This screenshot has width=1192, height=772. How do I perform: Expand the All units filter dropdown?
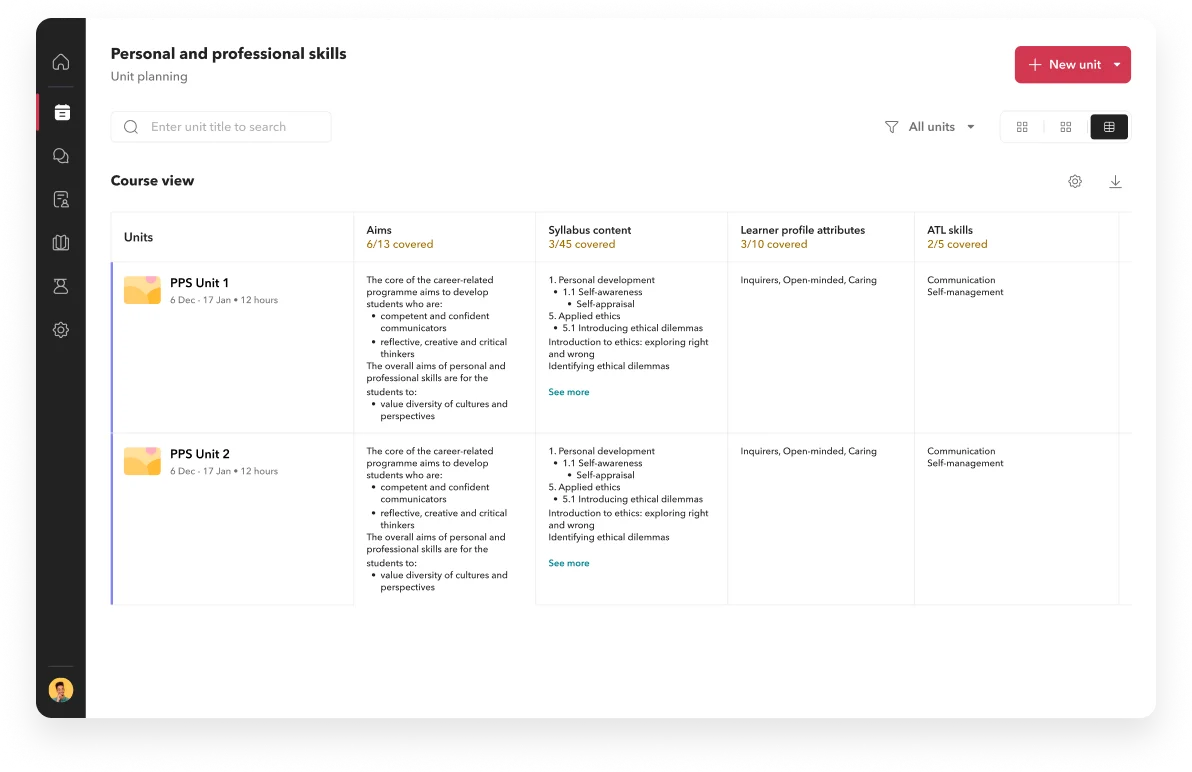point(930,127)
